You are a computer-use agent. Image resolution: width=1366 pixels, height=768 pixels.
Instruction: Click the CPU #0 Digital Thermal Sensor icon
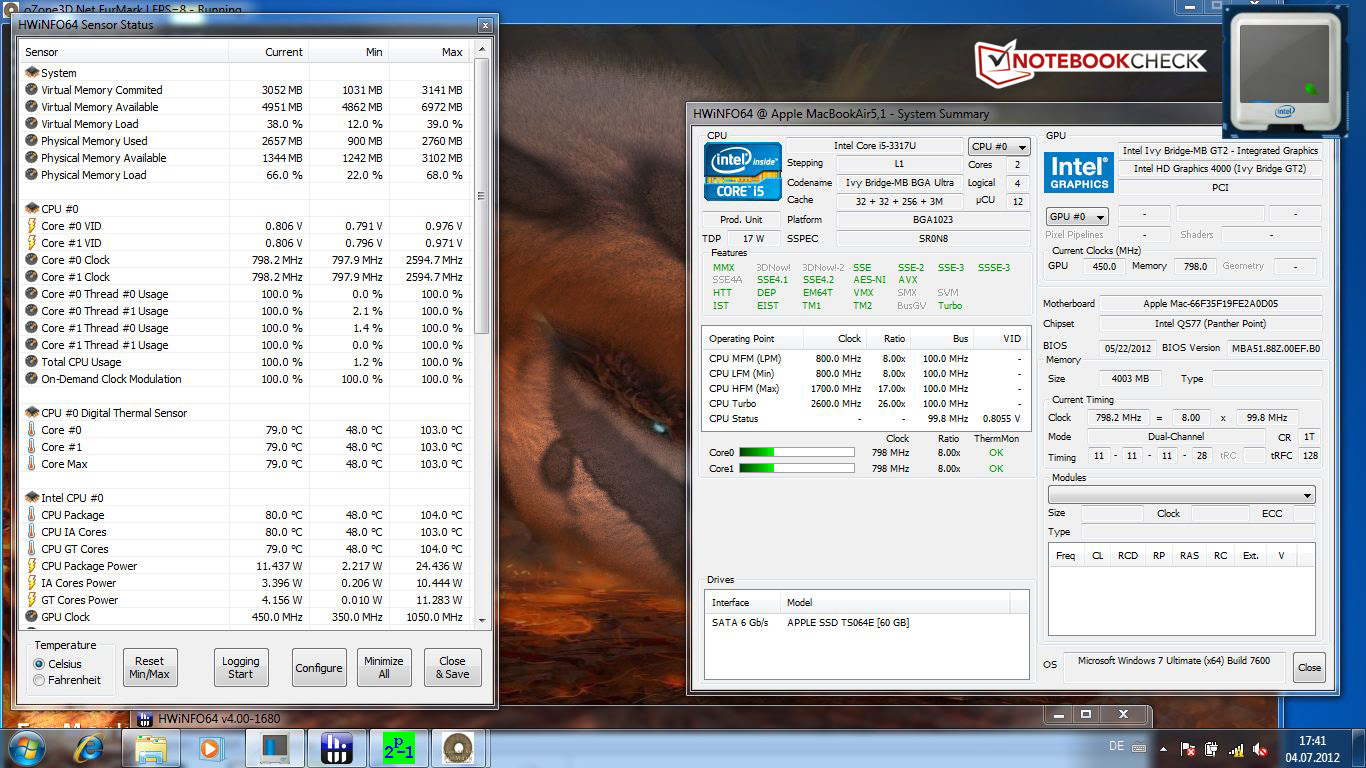pyautogui.click(x=32, y=413)
